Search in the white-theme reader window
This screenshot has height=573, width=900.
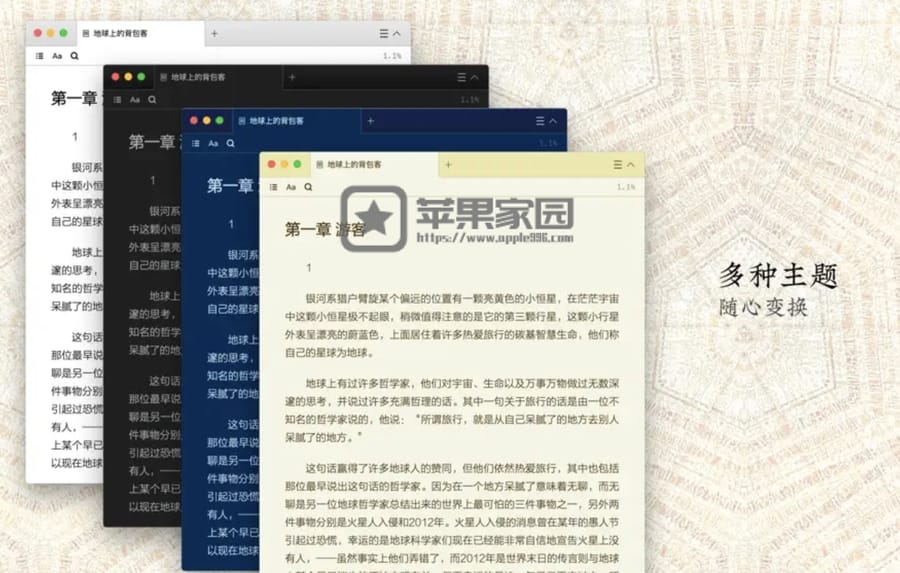click(75, 56)
